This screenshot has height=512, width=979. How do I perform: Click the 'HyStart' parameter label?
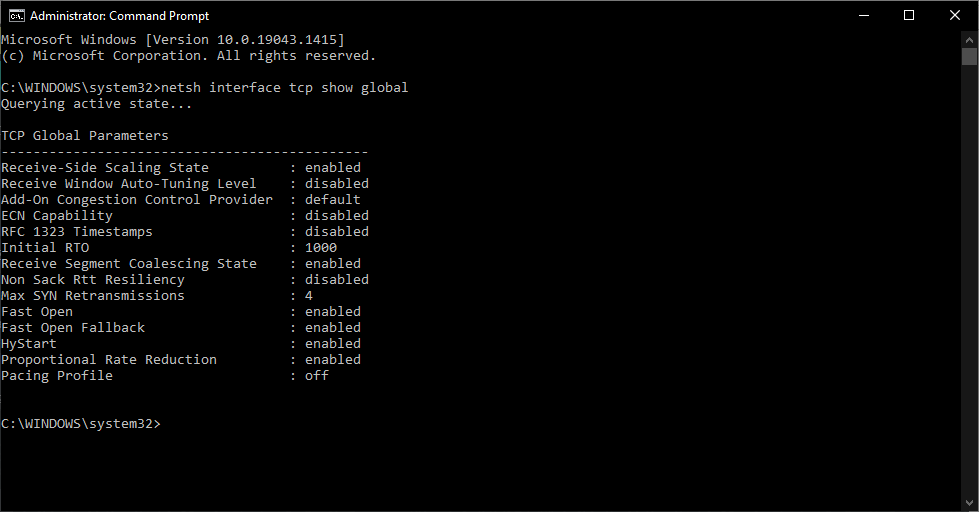tap(29, 344)
